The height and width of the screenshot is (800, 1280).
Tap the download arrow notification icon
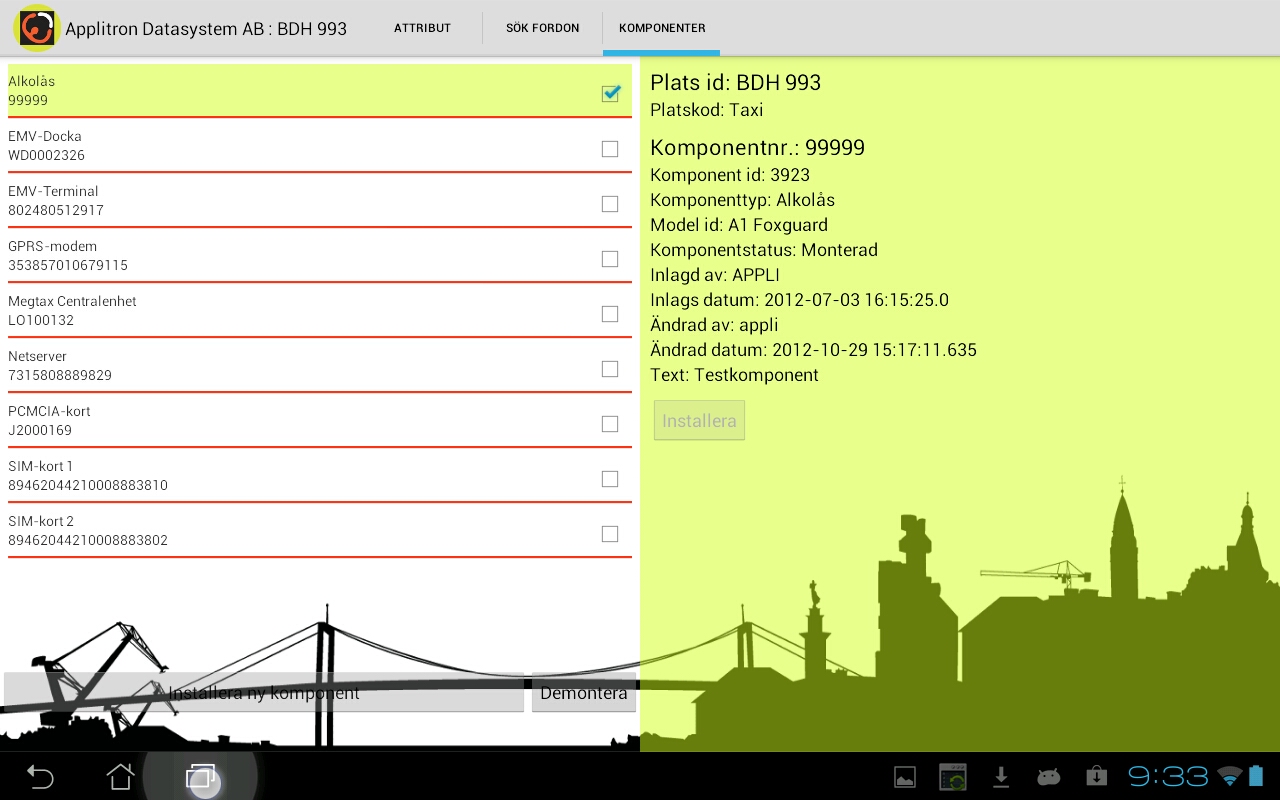tap(1000, 776)
